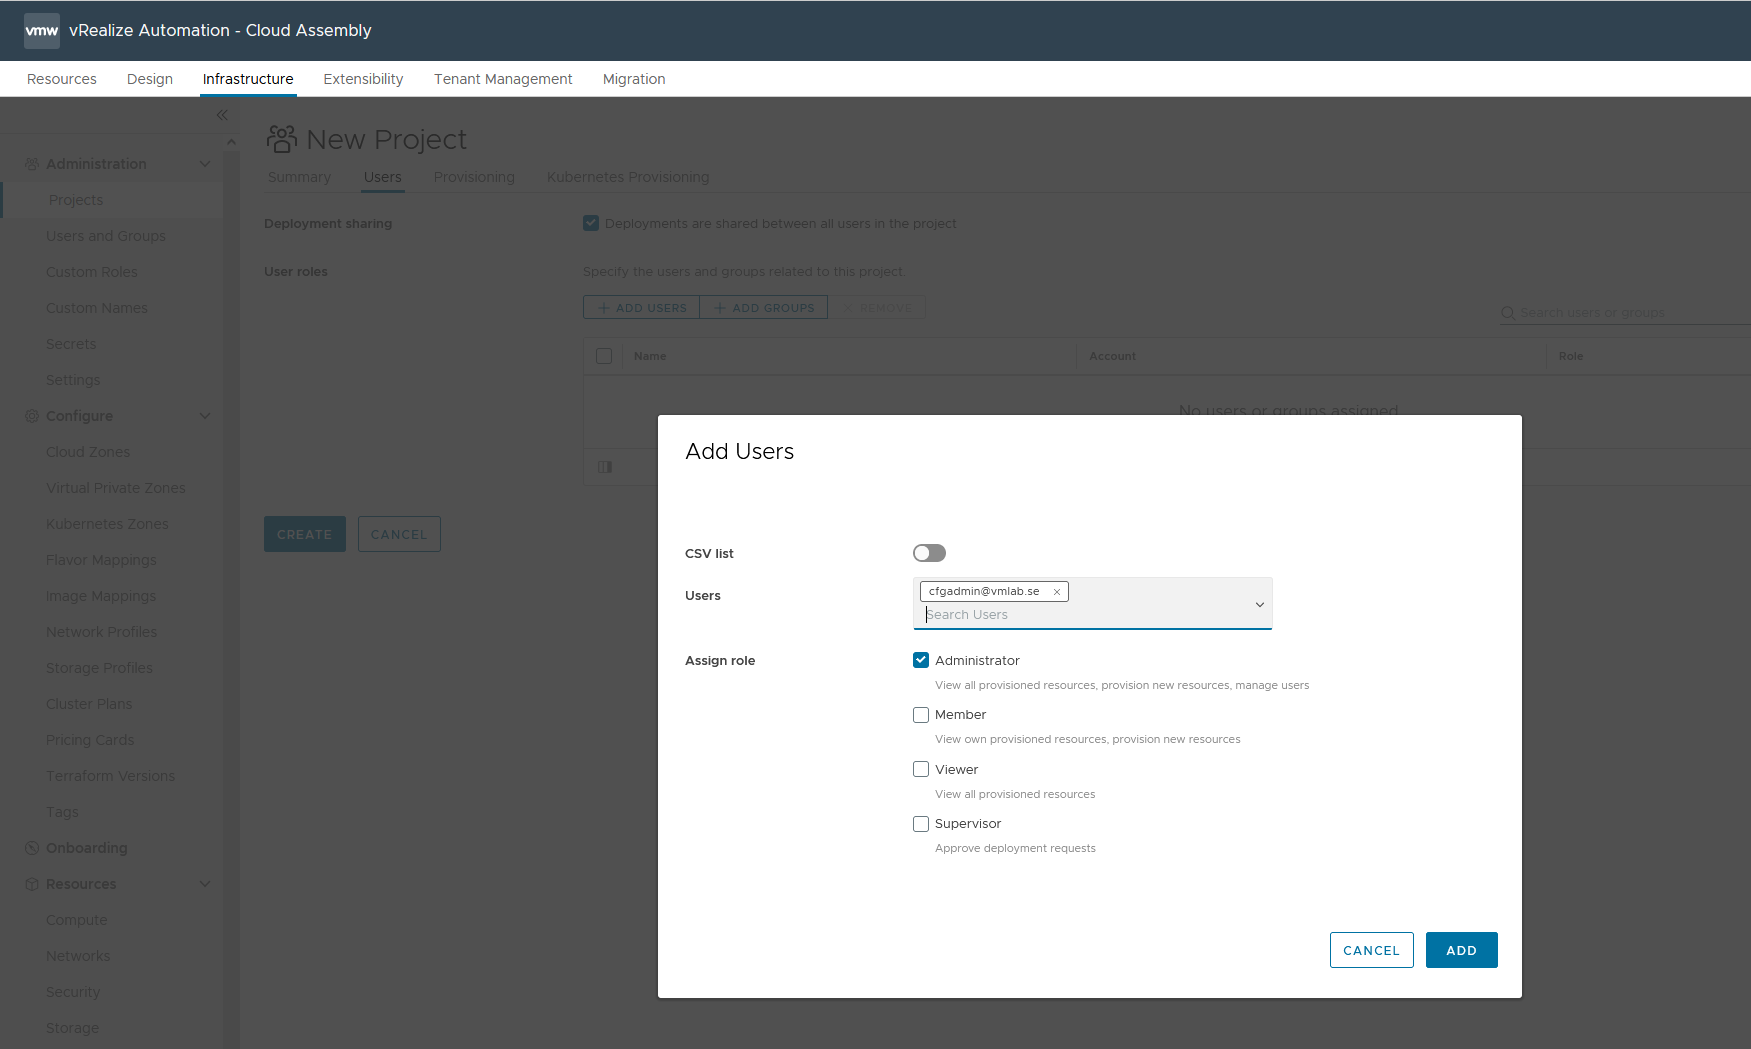Toggle the Deployment sharing checkbox
The width and height of the screenshot is (1751, 1049).
pos(591,223)
